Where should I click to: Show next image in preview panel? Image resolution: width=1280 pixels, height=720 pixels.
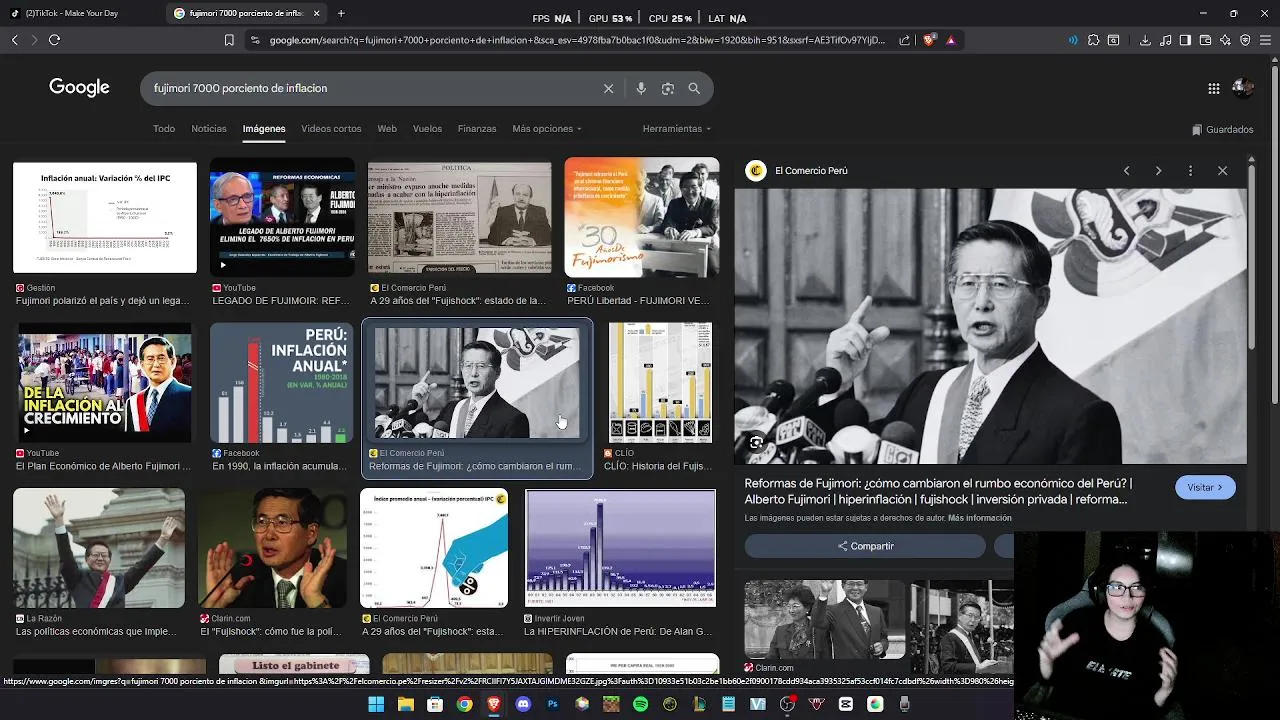(1158, 171)
